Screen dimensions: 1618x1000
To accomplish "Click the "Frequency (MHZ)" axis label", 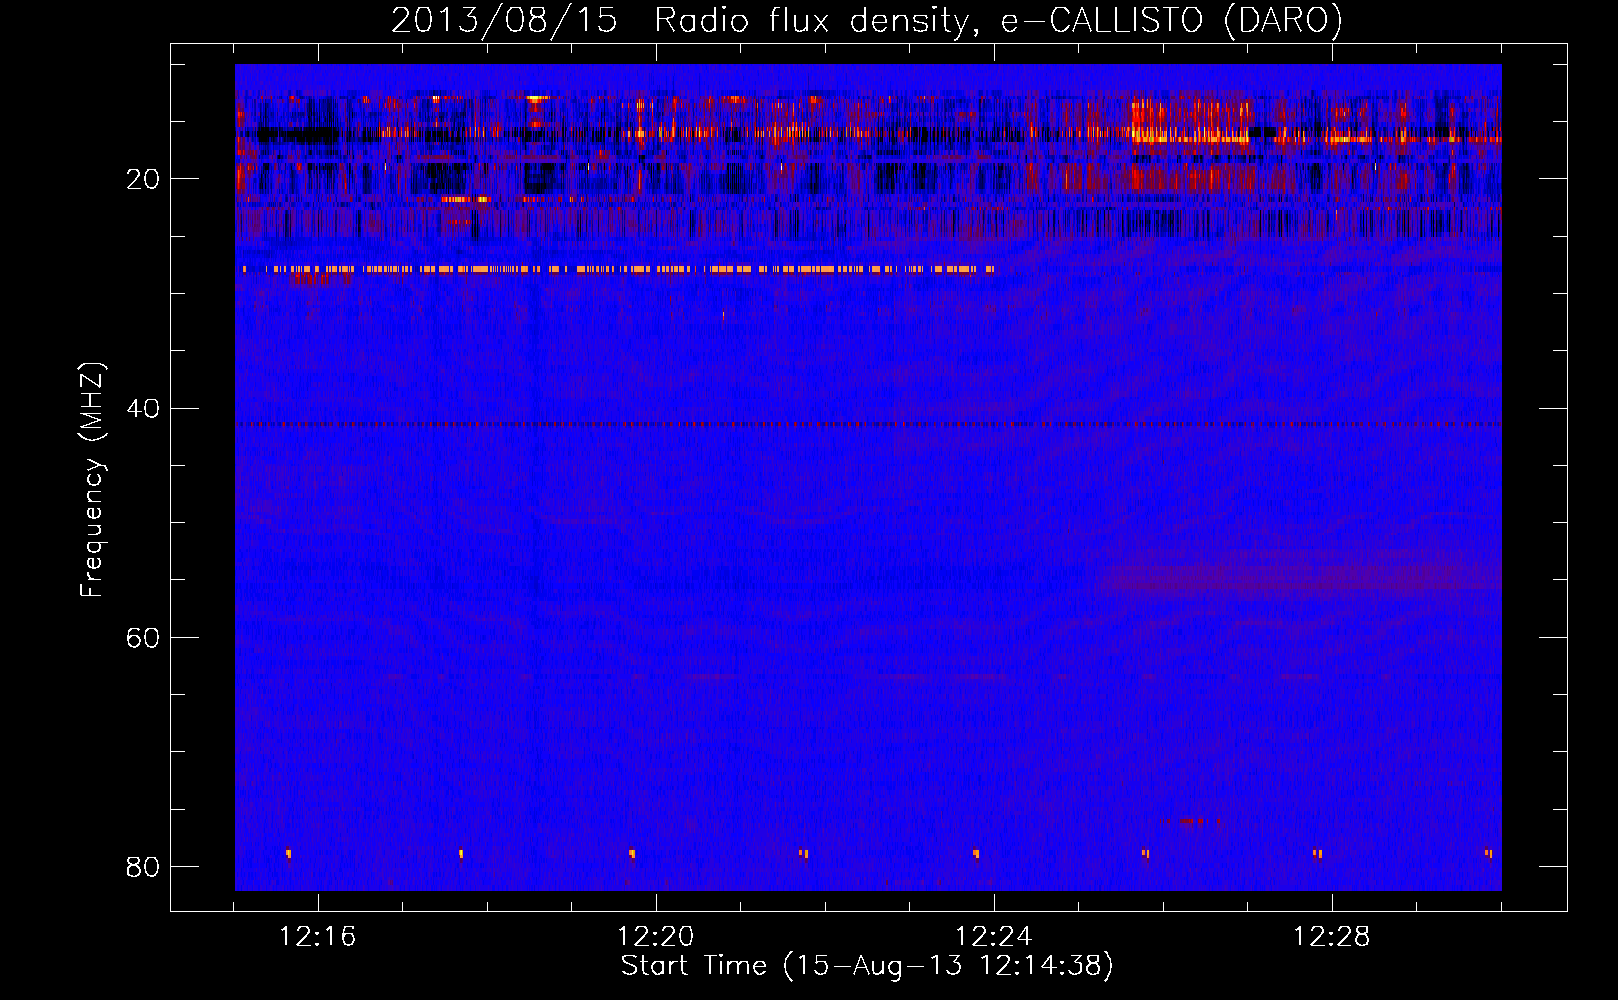I will pyautogui.click(x=92, y=480).
